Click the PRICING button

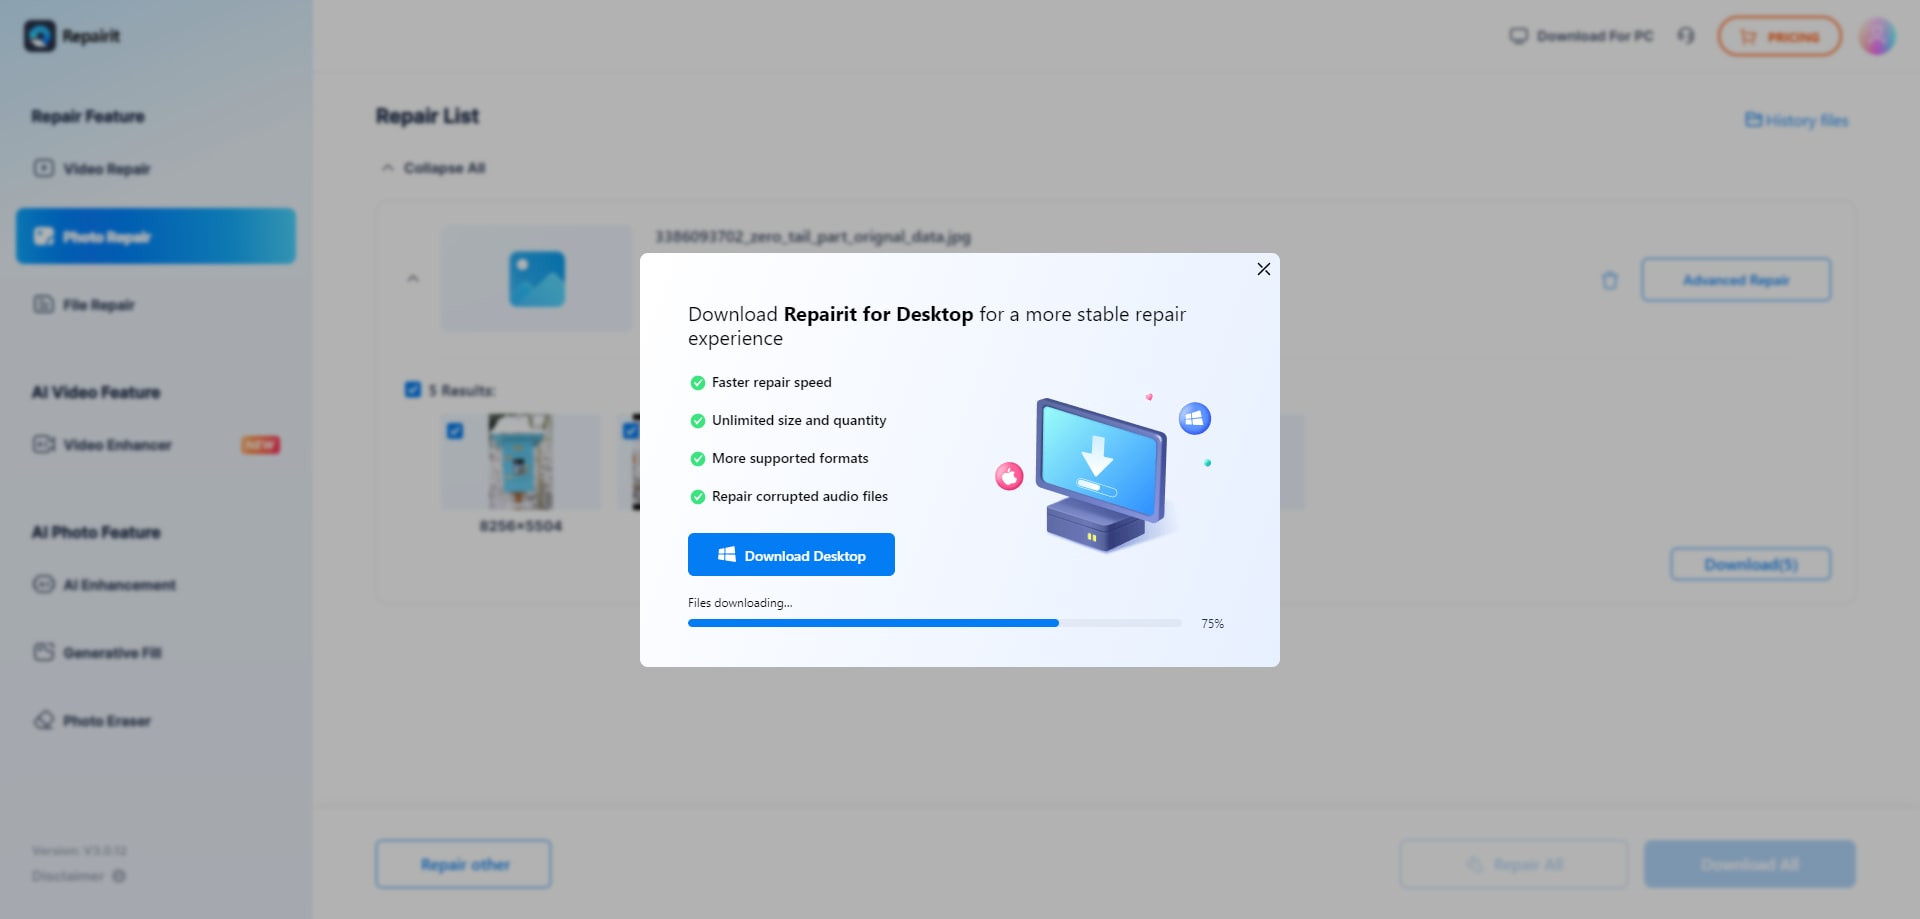pos(1779,36)
